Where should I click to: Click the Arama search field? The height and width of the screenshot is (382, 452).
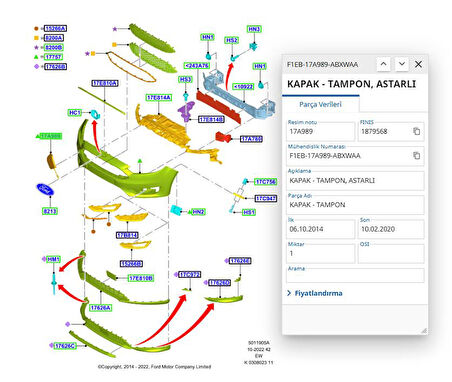pos(355,276)
